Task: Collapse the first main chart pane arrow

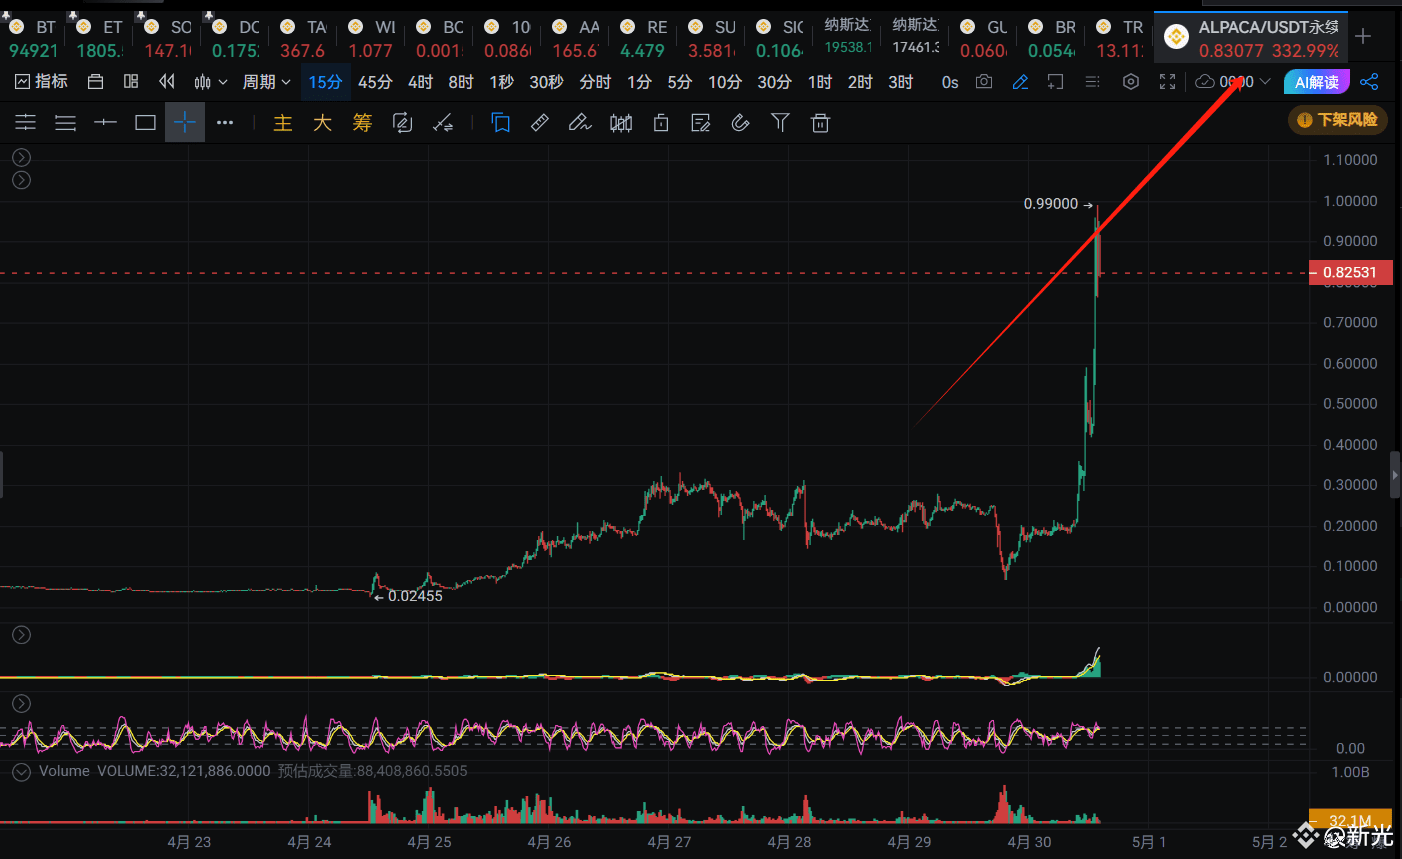Action: 21,158
